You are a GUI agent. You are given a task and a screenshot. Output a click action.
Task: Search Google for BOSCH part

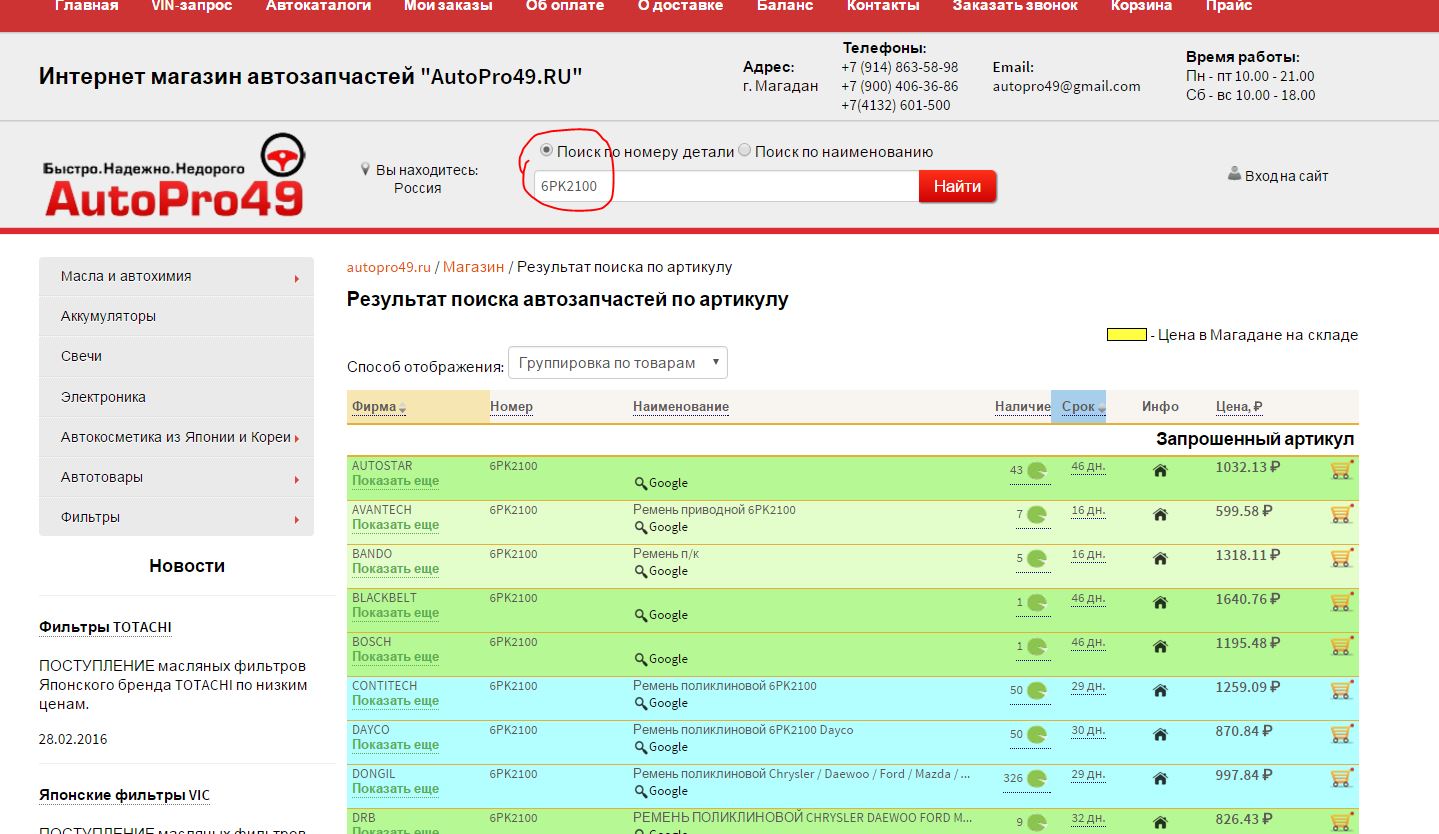click(661, 659)
